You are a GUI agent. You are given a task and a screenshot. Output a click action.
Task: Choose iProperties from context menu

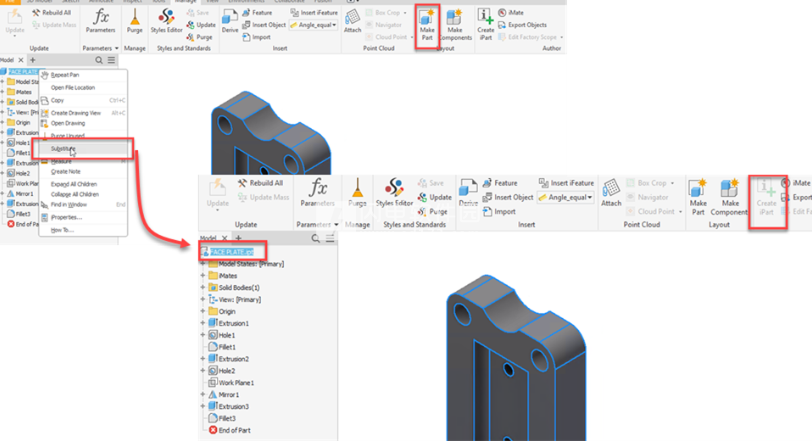(83, 217)
